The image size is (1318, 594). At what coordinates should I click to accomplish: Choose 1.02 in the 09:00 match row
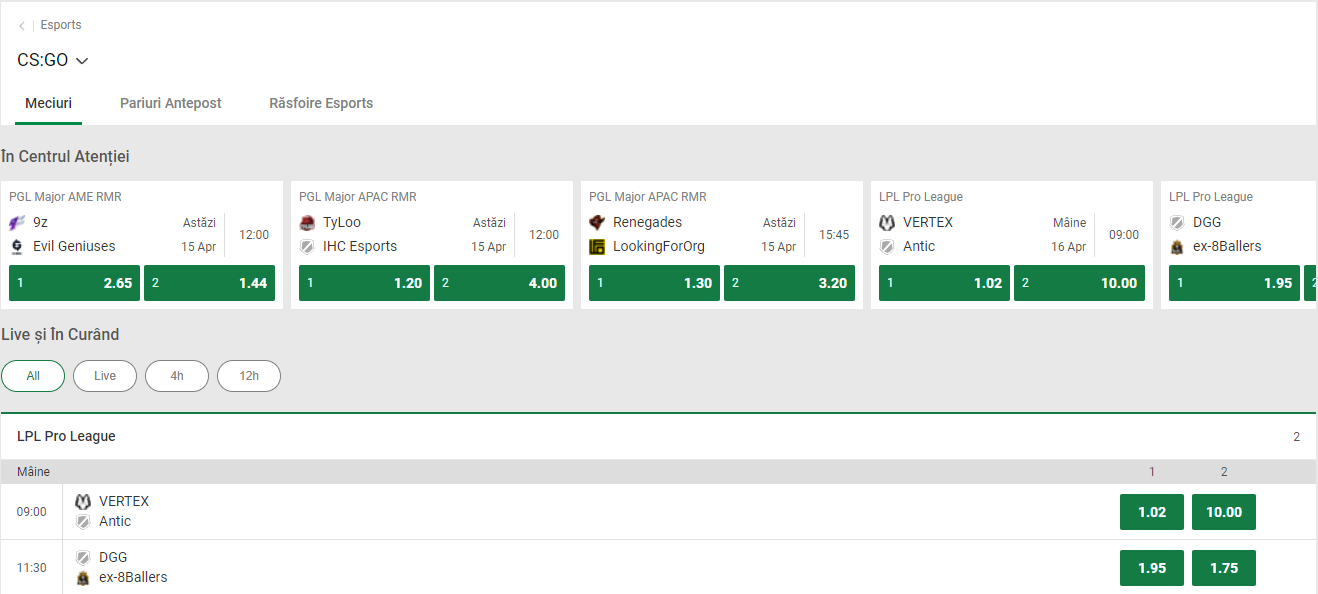tap(1152, 512)
